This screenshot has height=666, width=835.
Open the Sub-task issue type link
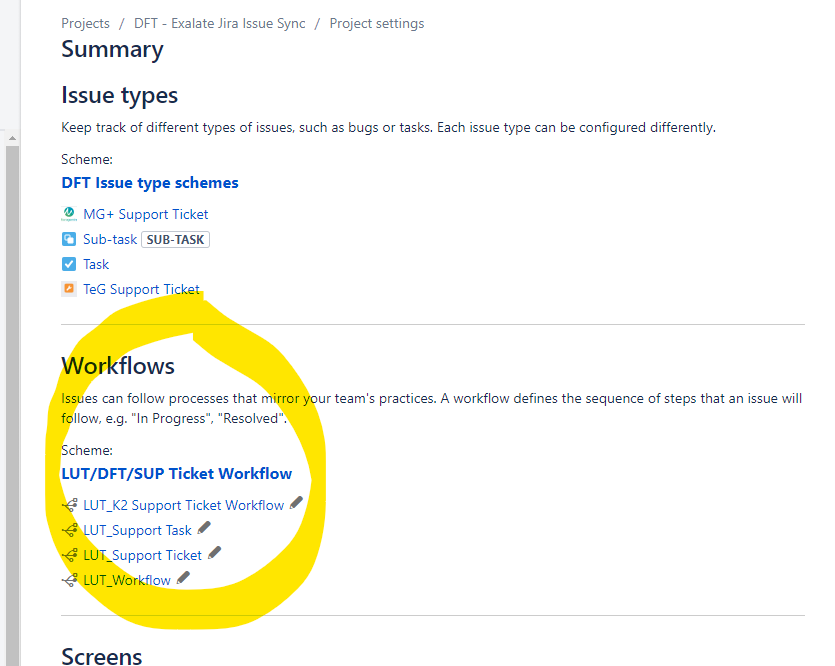110,239
